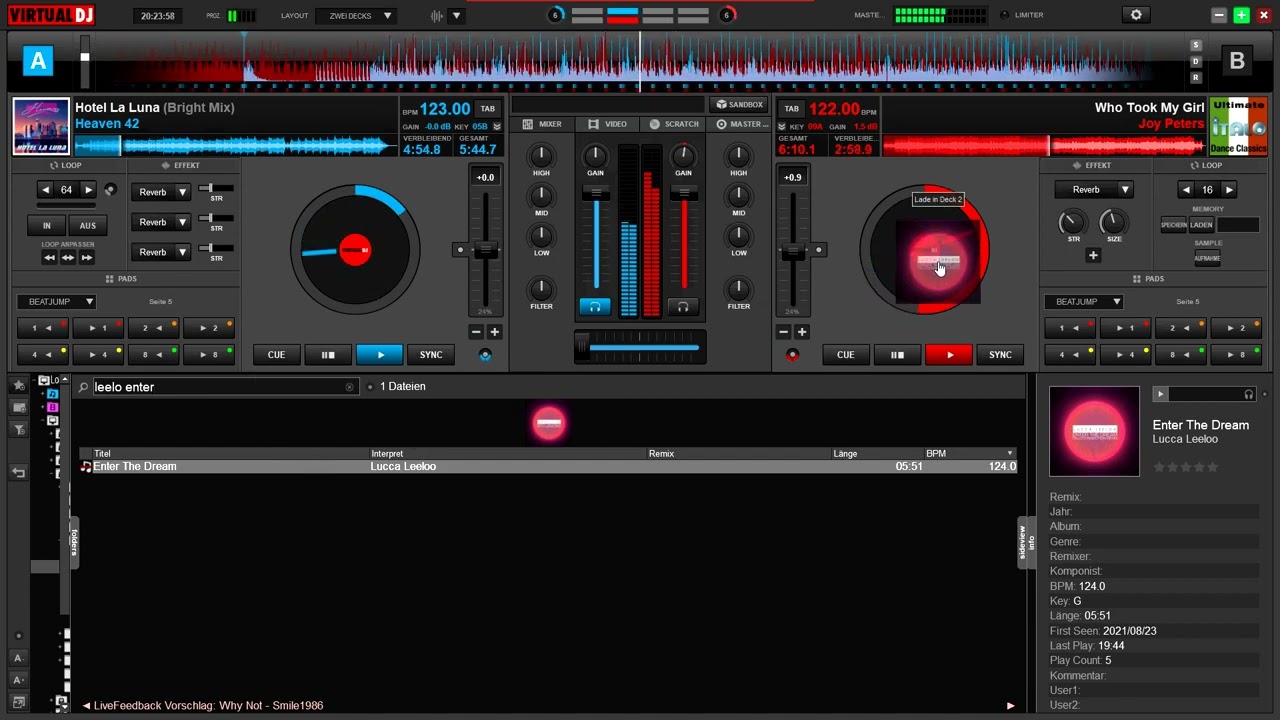This screenshot has width=1280, height=720.
Task: Double loop length on left deck
Action: click(x=88, y=190)
